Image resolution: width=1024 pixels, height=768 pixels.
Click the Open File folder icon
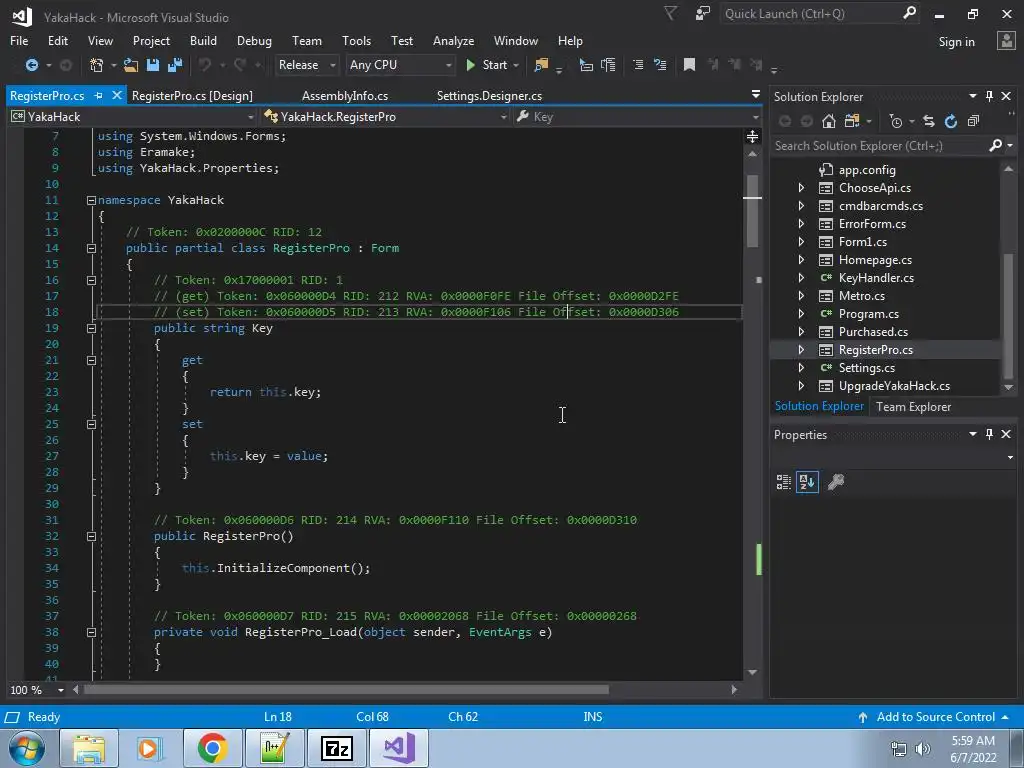pos(131,65)
